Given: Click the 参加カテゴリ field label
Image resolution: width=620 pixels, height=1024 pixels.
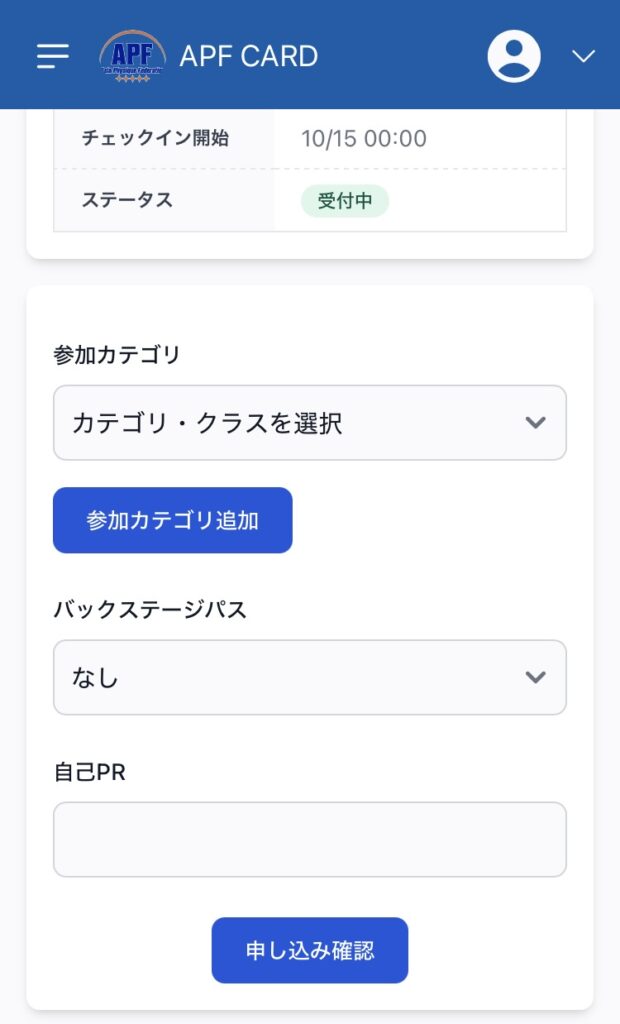Looking at the screenshot, I should coord(117,355).
